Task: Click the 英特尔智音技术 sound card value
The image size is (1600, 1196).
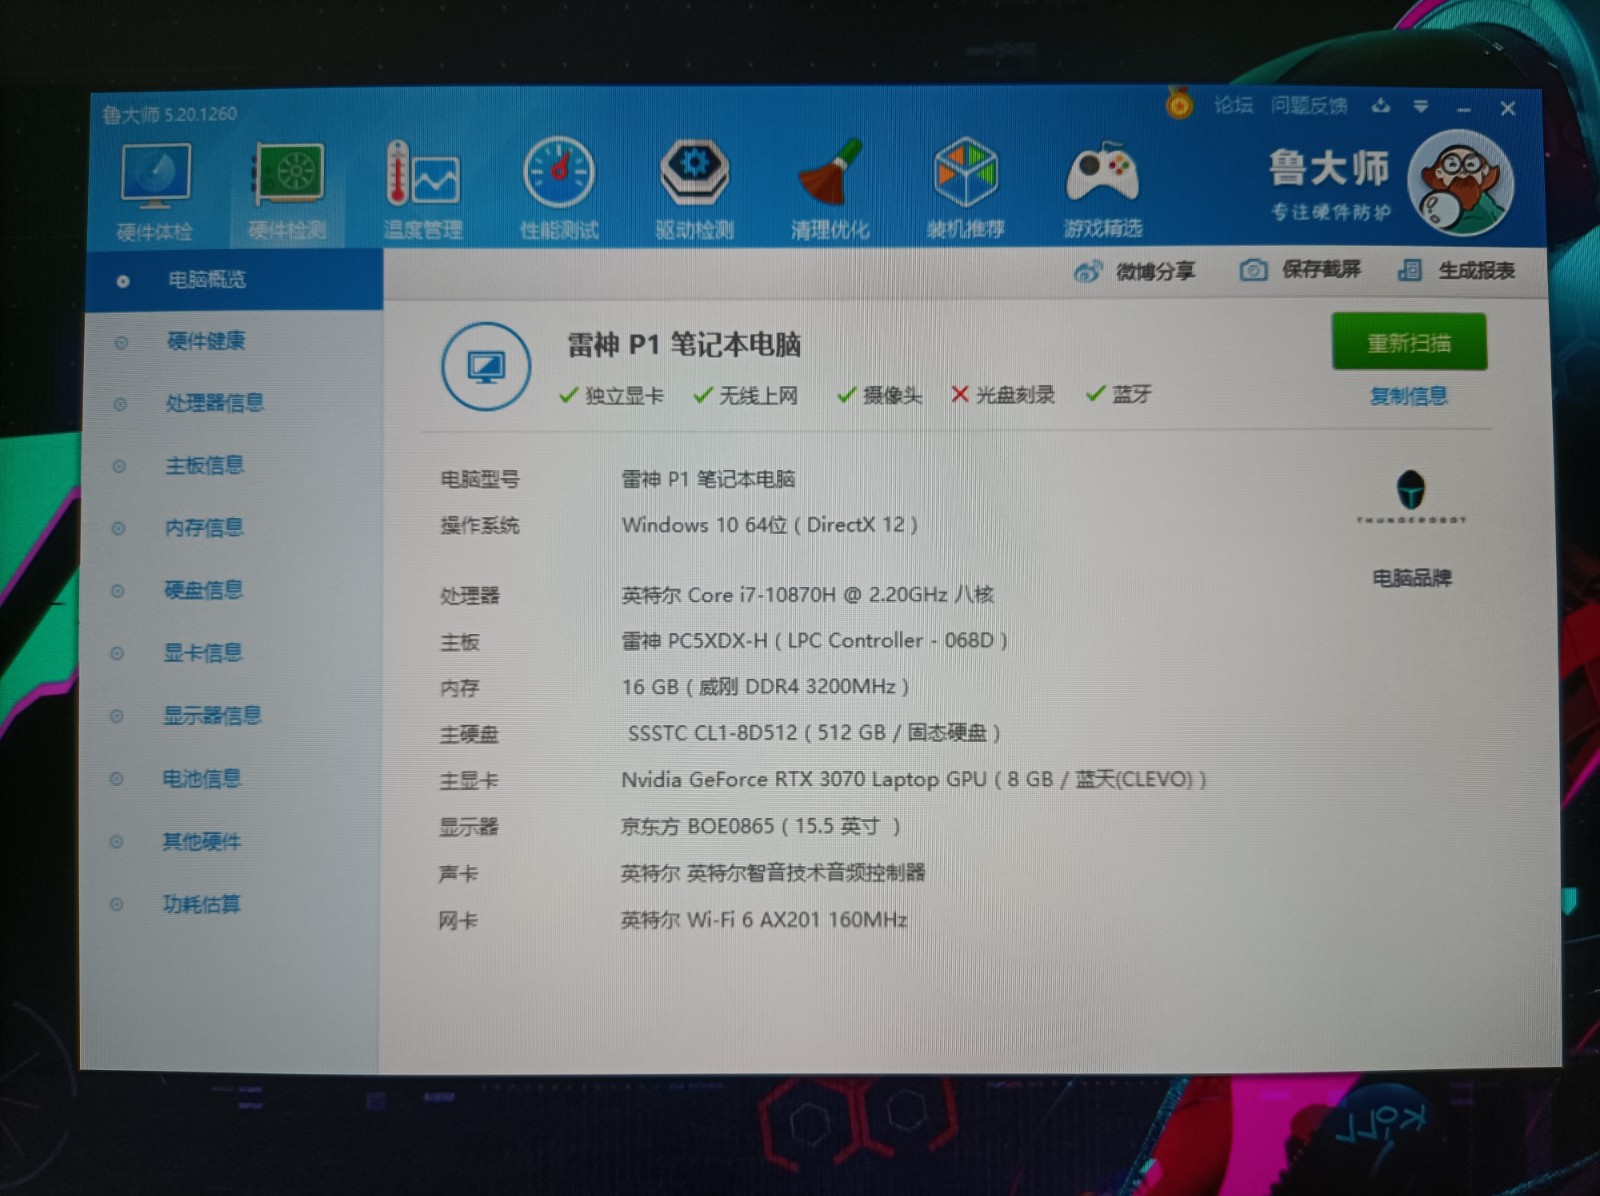Action: point(773,873)
